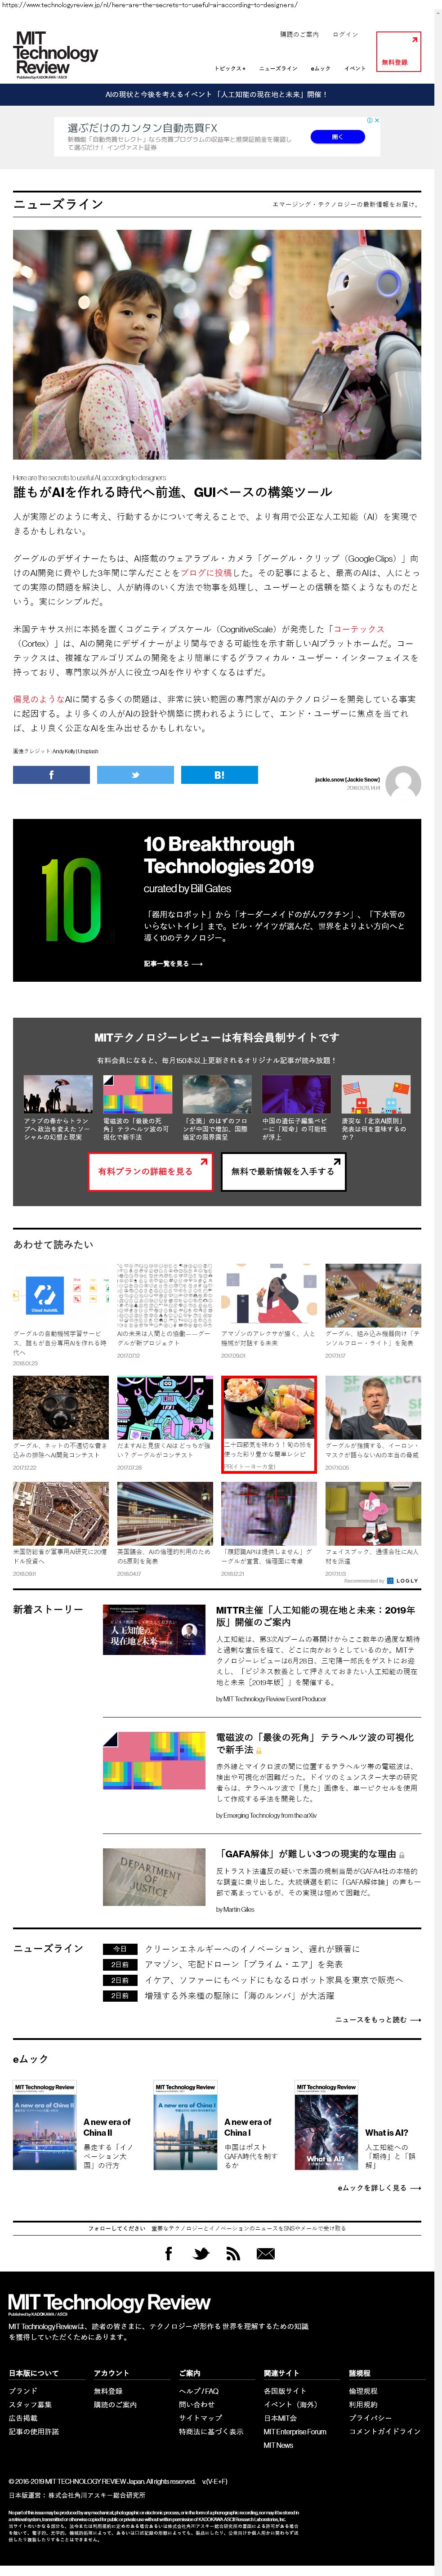Follow the コーテックス link in article
The height and width of the screenshot is (2576, 442).
pyautogui.click(x=359, y=629)
